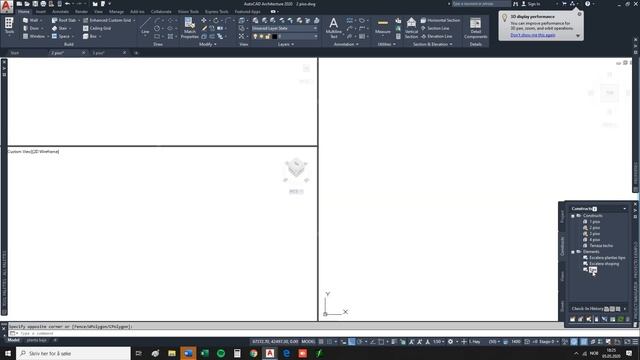Click the Help question mark icon

(x=587, y=4)
